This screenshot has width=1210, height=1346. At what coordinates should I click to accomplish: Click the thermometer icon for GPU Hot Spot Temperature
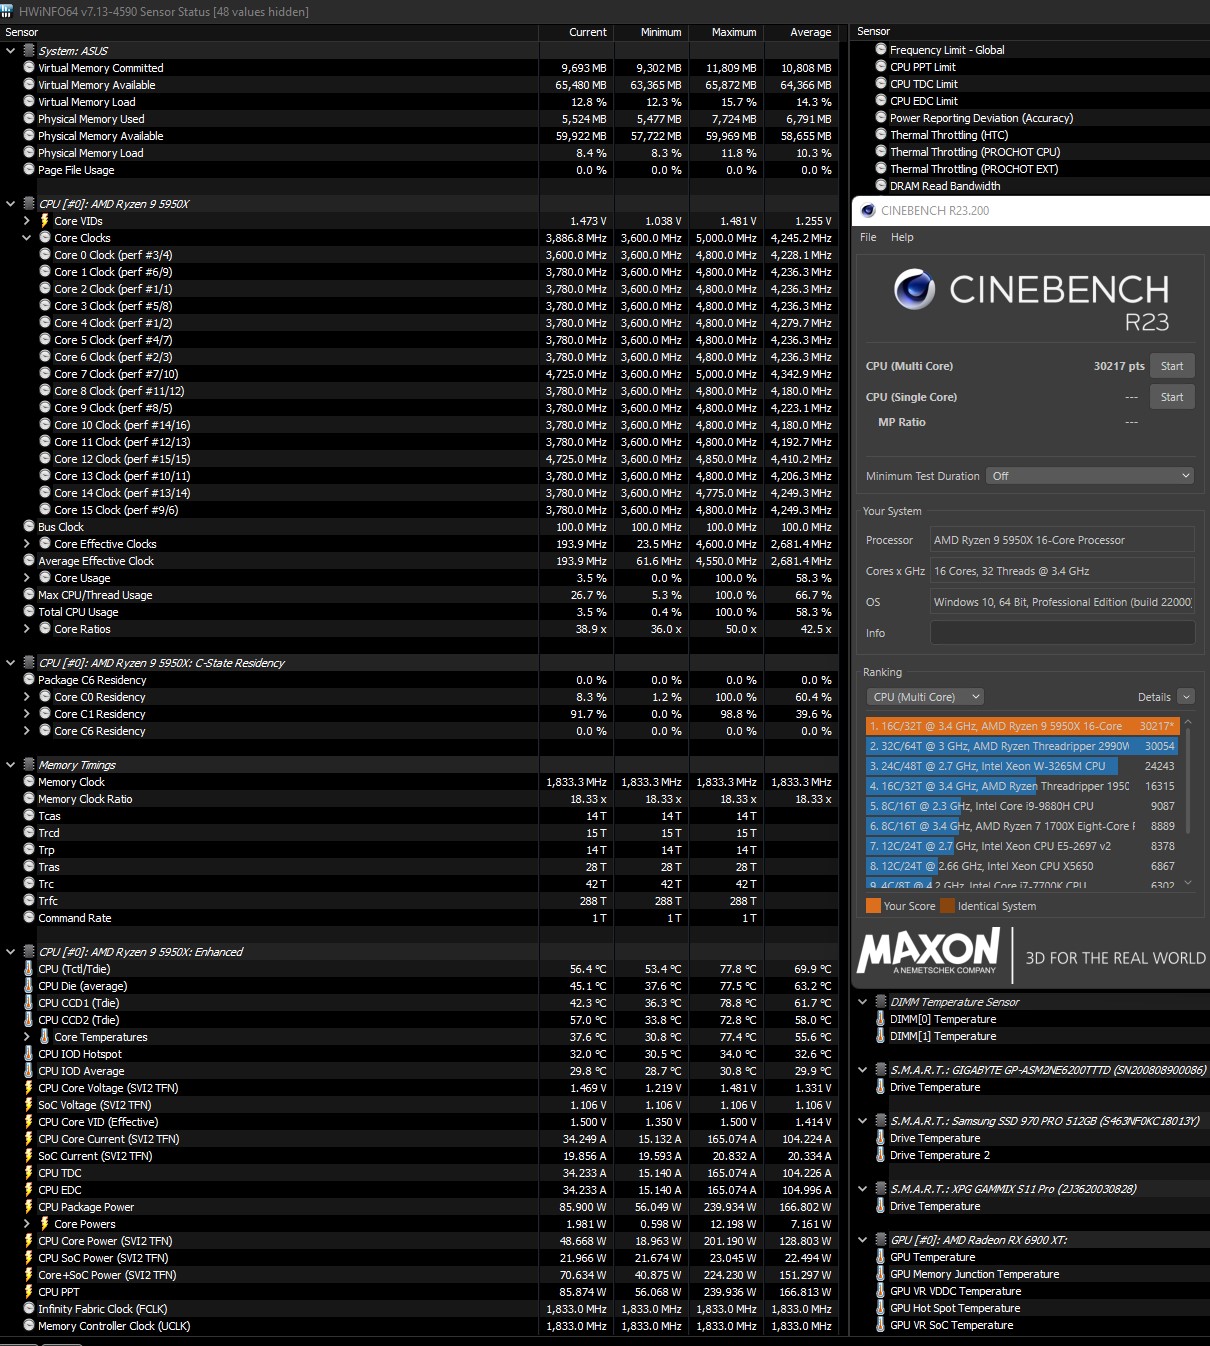pyautogui.click(x=881, y=1307)
